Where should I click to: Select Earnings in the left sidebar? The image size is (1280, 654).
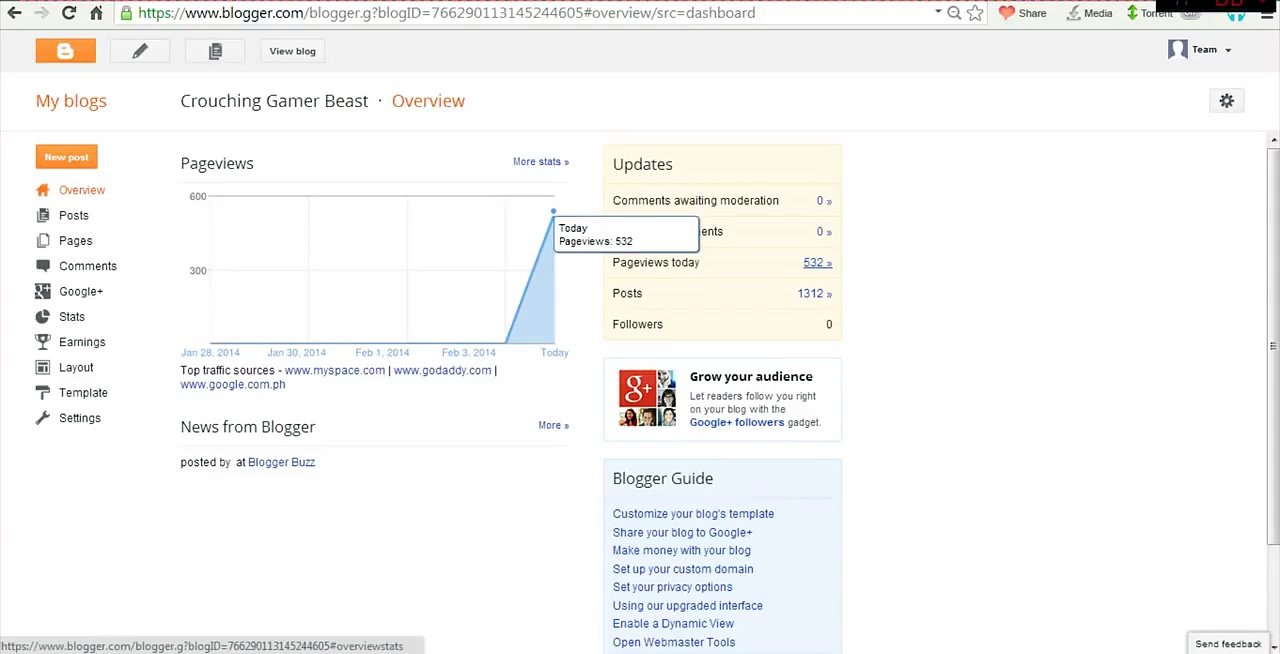81,342
